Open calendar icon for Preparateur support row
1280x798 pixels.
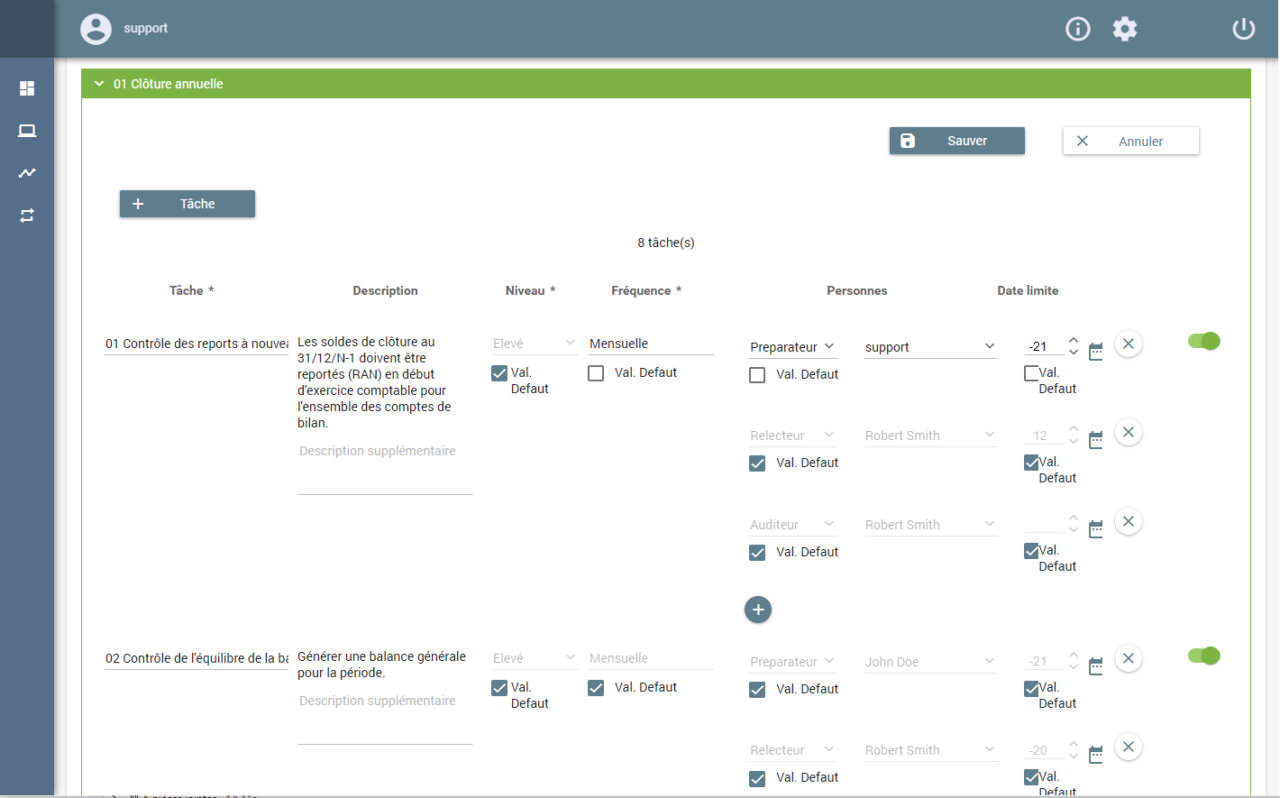tap(1096, 351)
